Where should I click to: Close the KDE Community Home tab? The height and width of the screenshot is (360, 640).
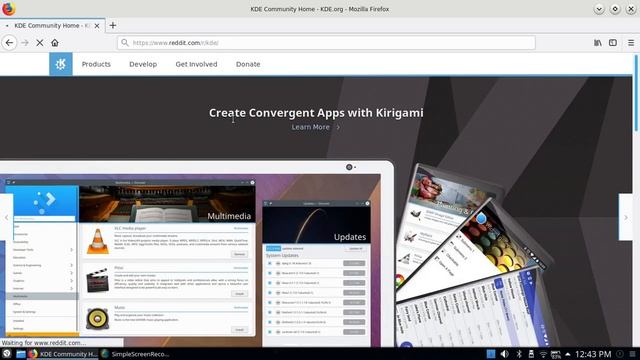(97, 26)
